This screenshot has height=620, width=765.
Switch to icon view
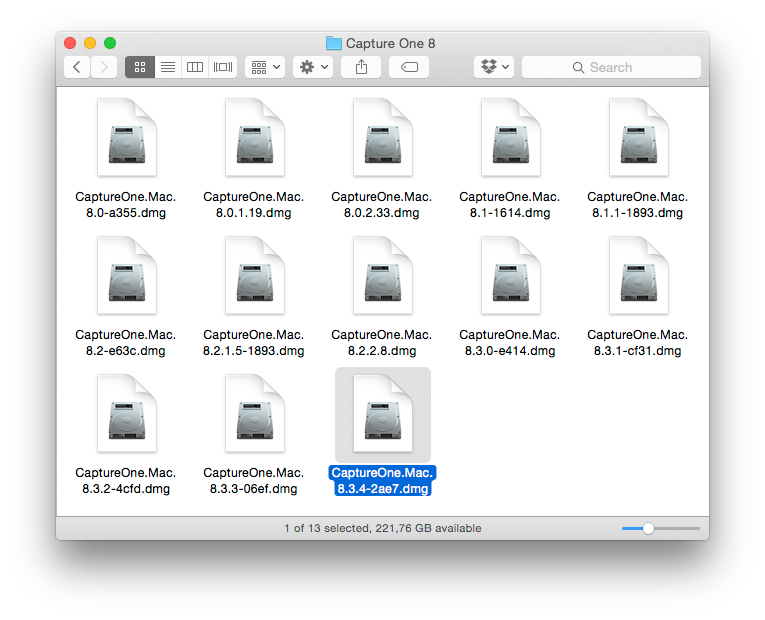[x=140, y=67]
